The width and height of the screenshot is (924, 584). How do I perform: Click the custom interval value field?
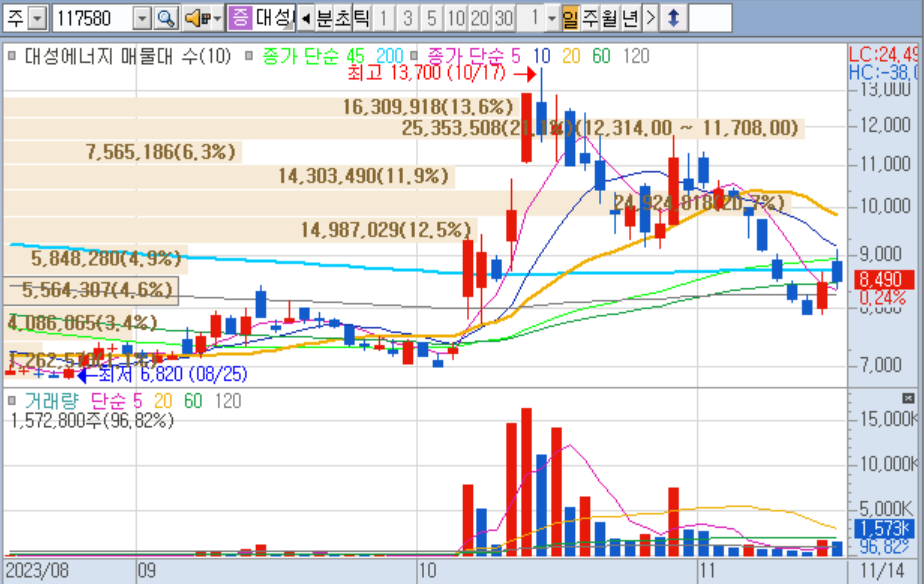pyautogui.click(x=531, y=19)
